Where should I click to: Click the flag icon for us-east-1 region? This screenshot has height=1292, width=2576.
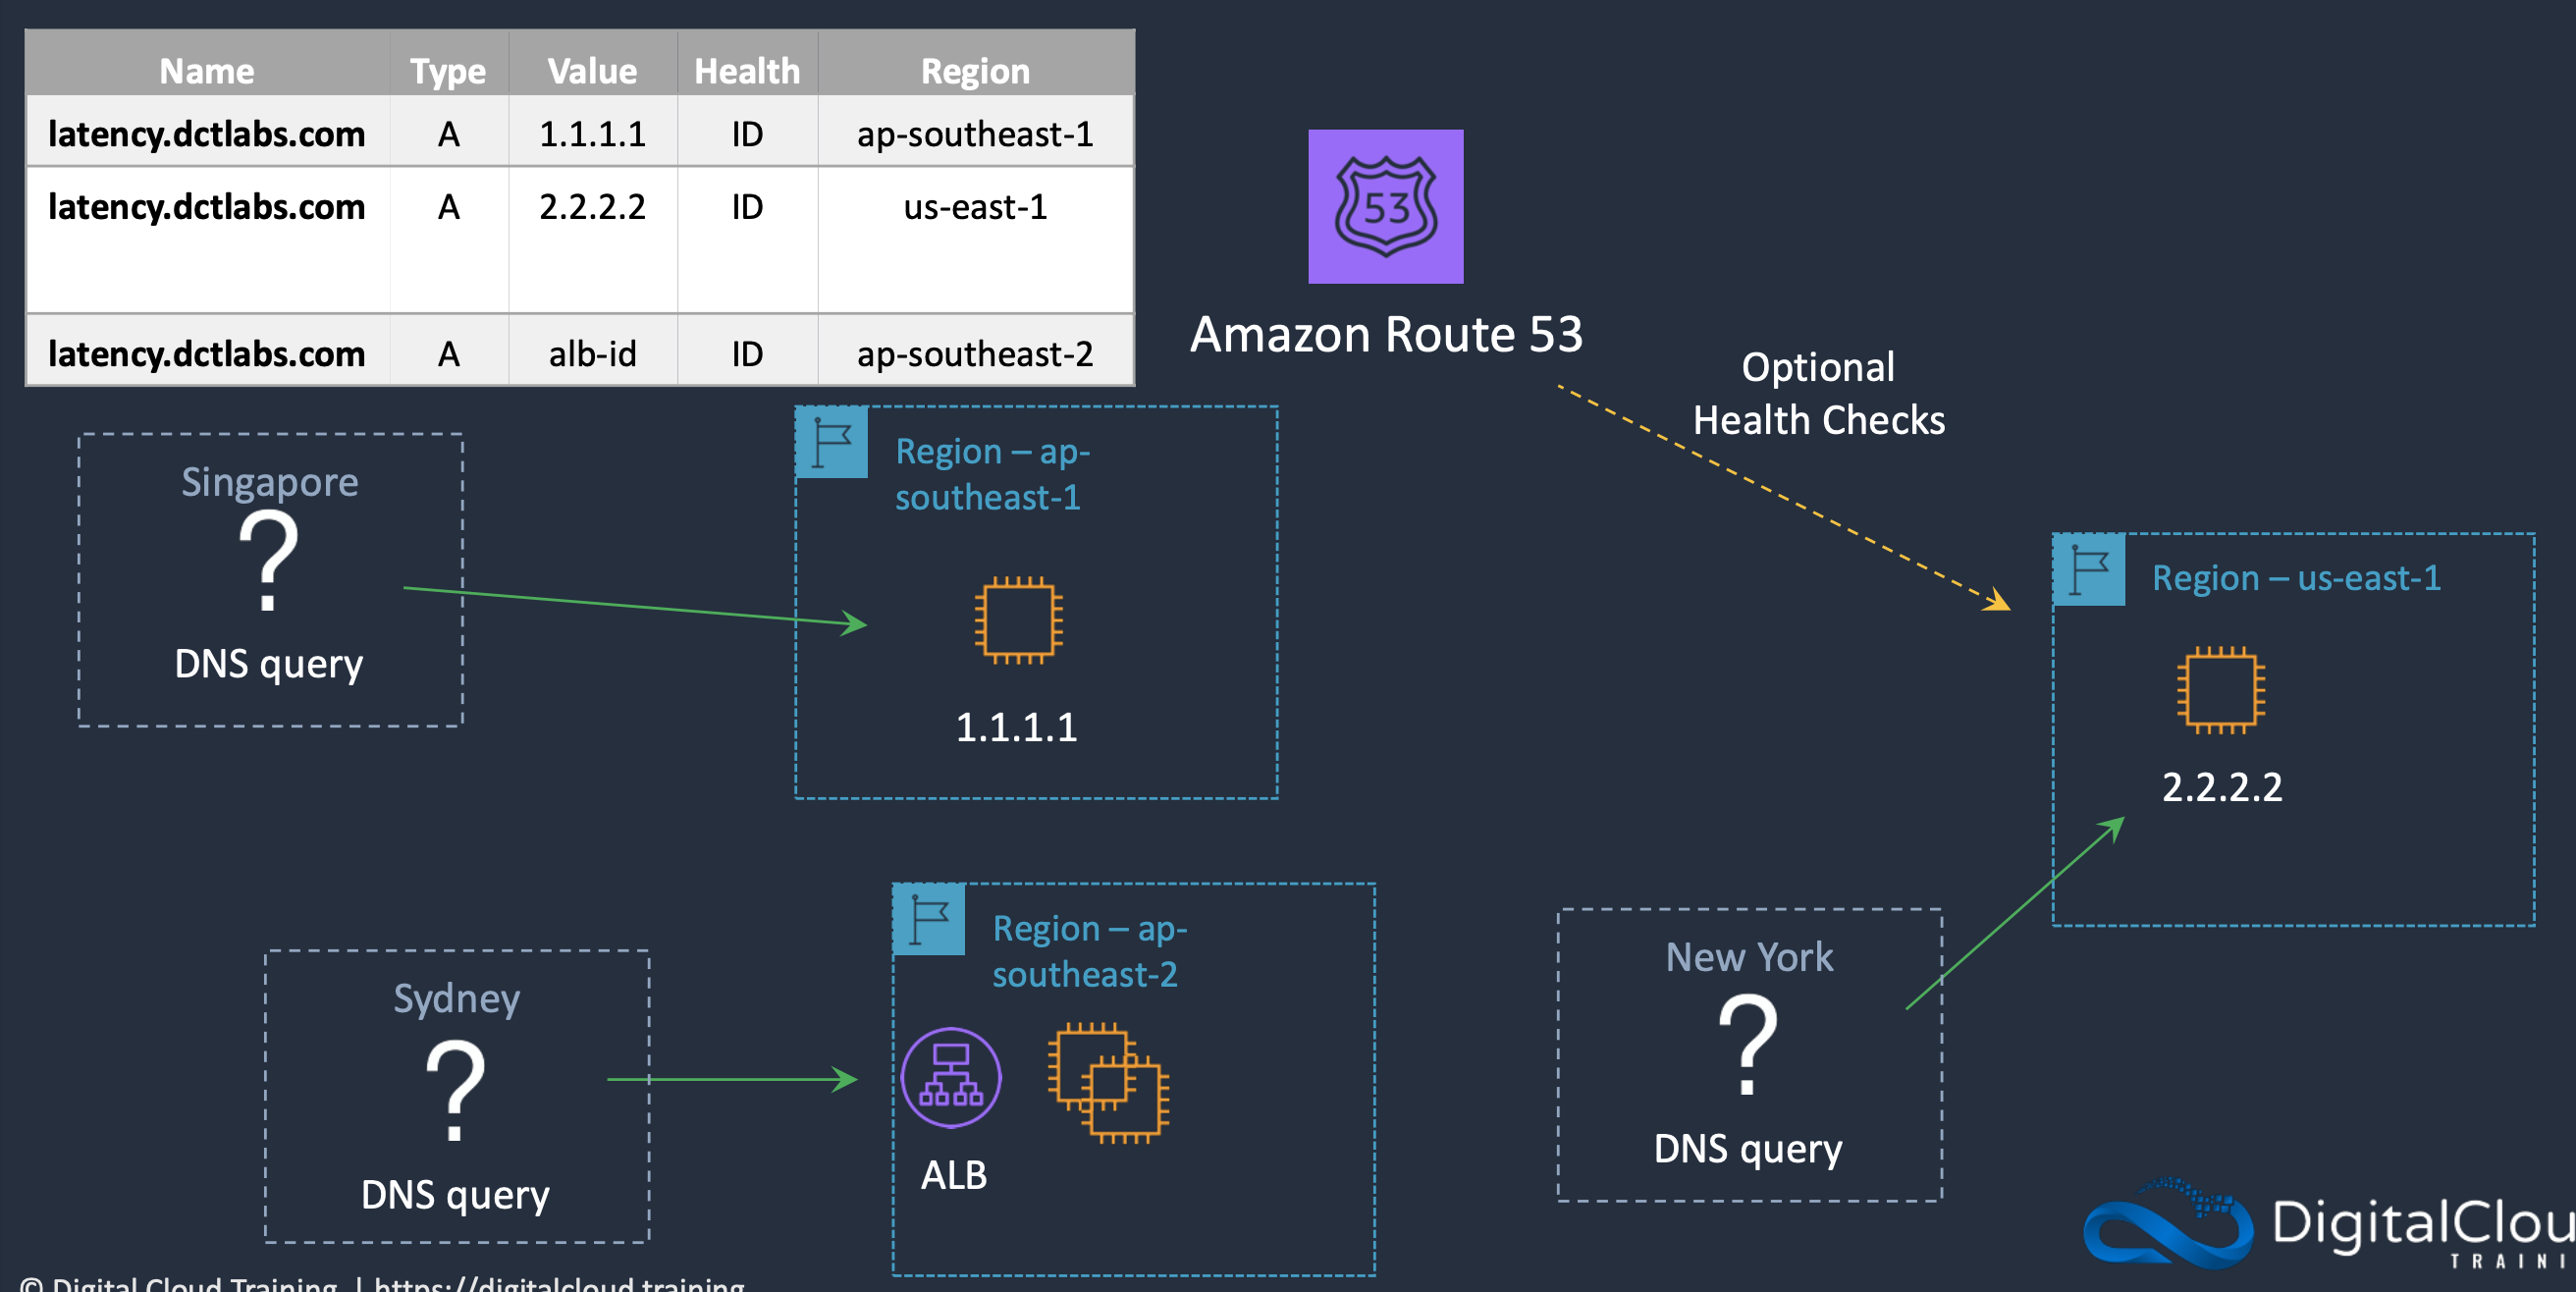2088,569
